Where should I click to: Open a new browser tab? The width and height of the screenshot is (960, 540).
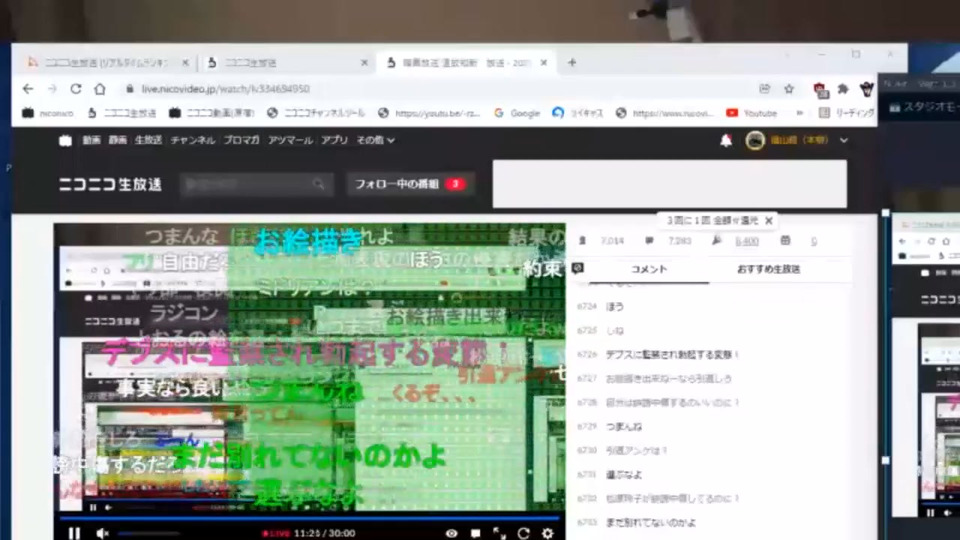(572, 62)
